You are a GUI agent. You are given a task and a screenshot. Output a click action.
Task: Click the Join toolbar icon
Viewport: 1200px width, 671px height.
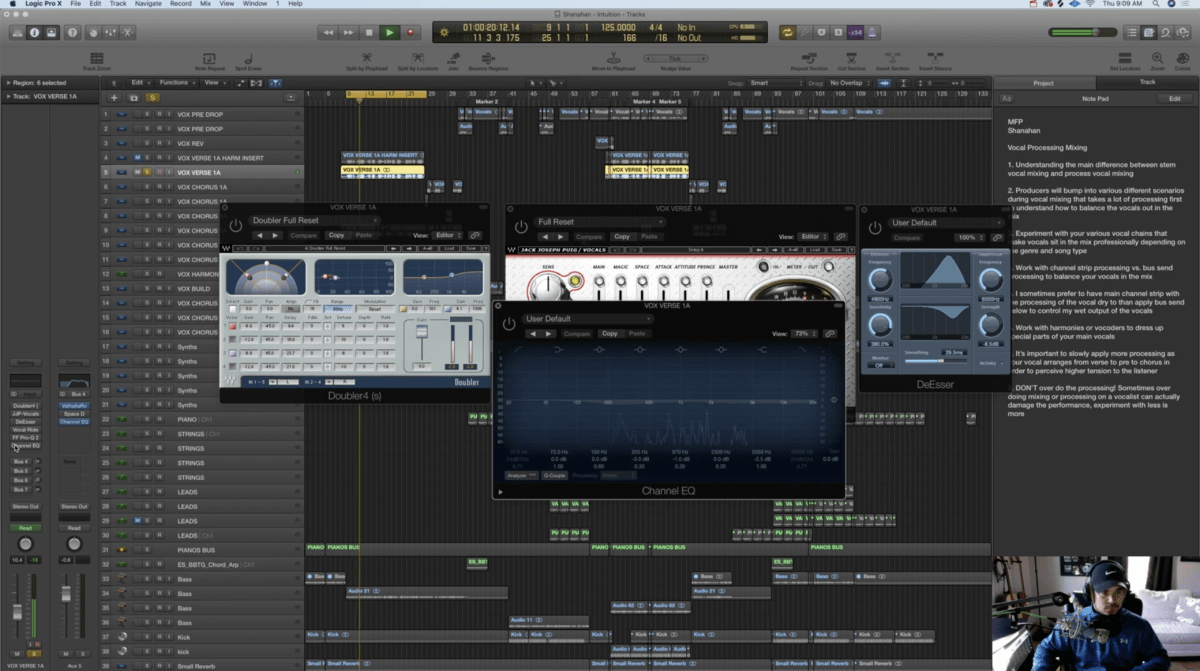tap(453, 60)
